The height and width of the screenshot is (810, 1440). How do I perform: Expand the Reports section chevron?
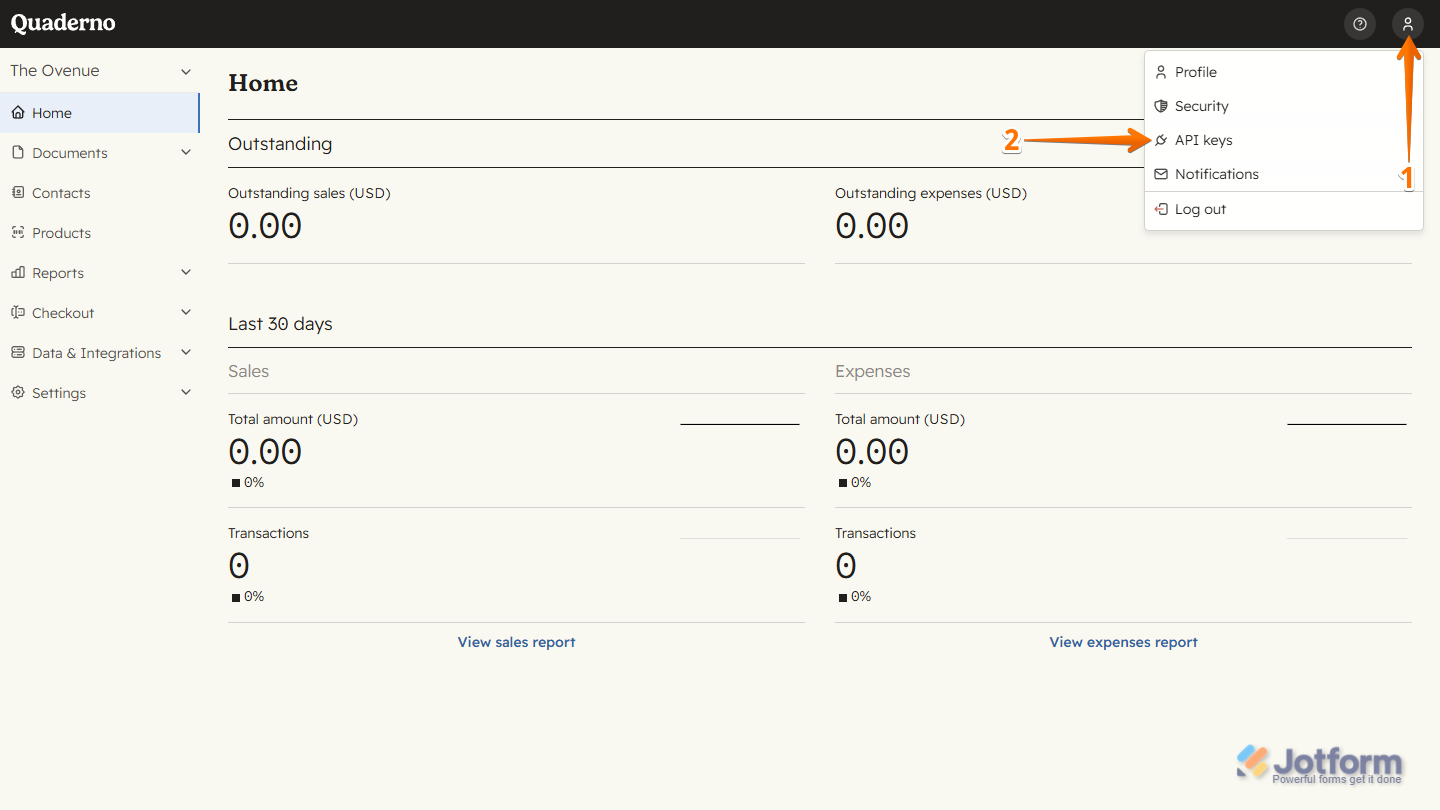(186, 271)
